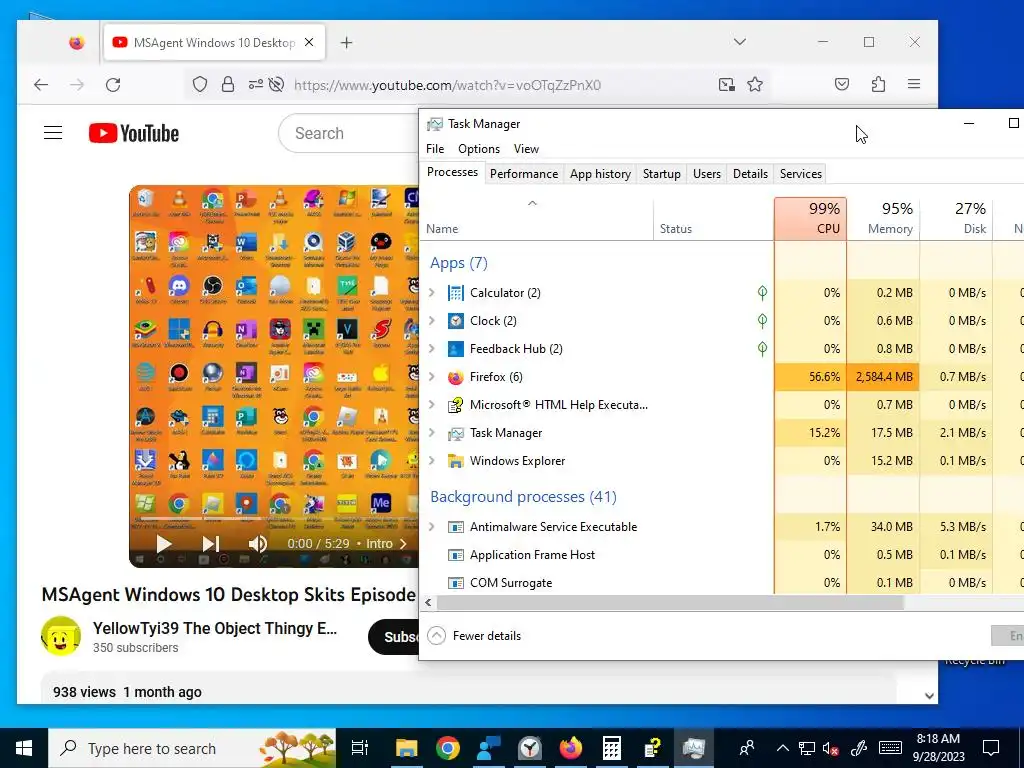The image size is (1024, 768).
Task: Open the File menu in Task Manager
Action: point(435,149)
